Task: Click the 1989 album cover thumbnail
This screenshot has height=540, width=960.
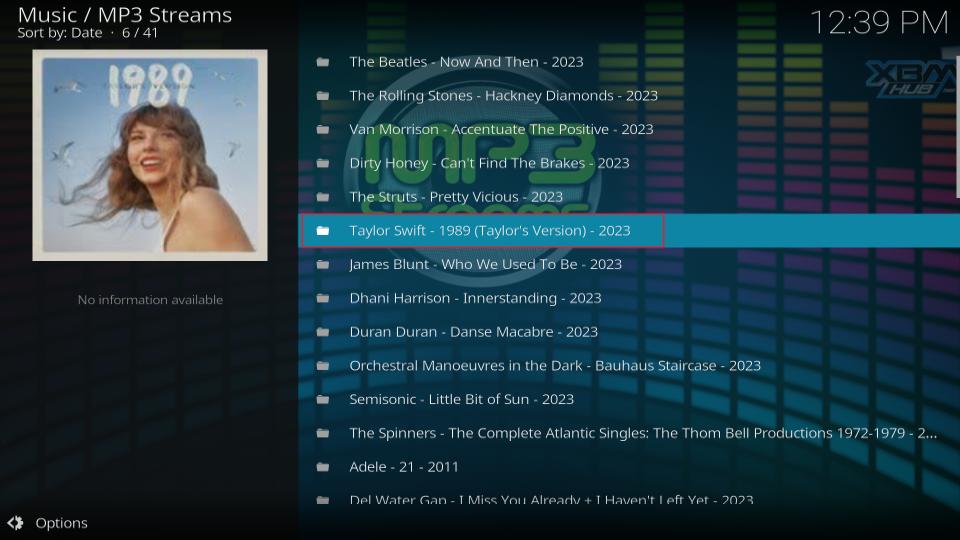Action: (150, 155)
